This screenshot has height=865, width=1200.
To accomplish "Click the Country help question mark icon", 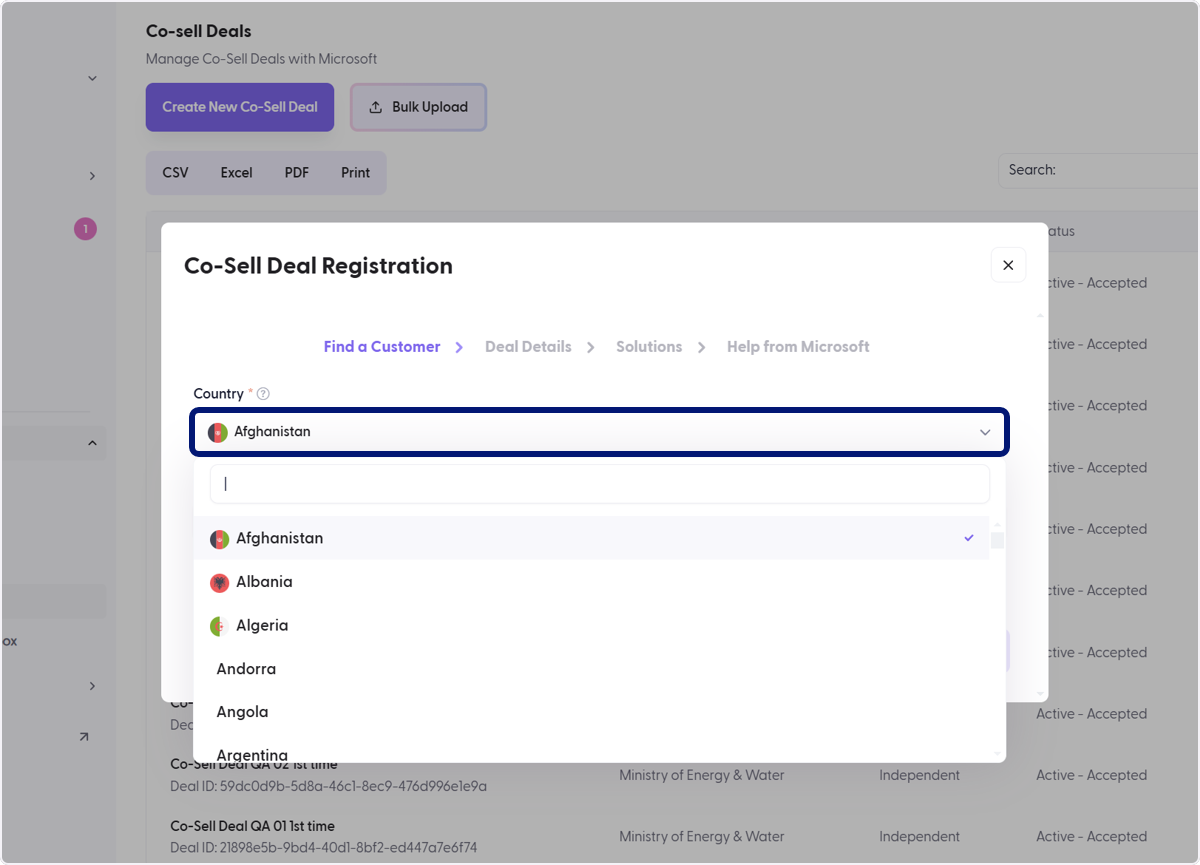I will [263, 394].
